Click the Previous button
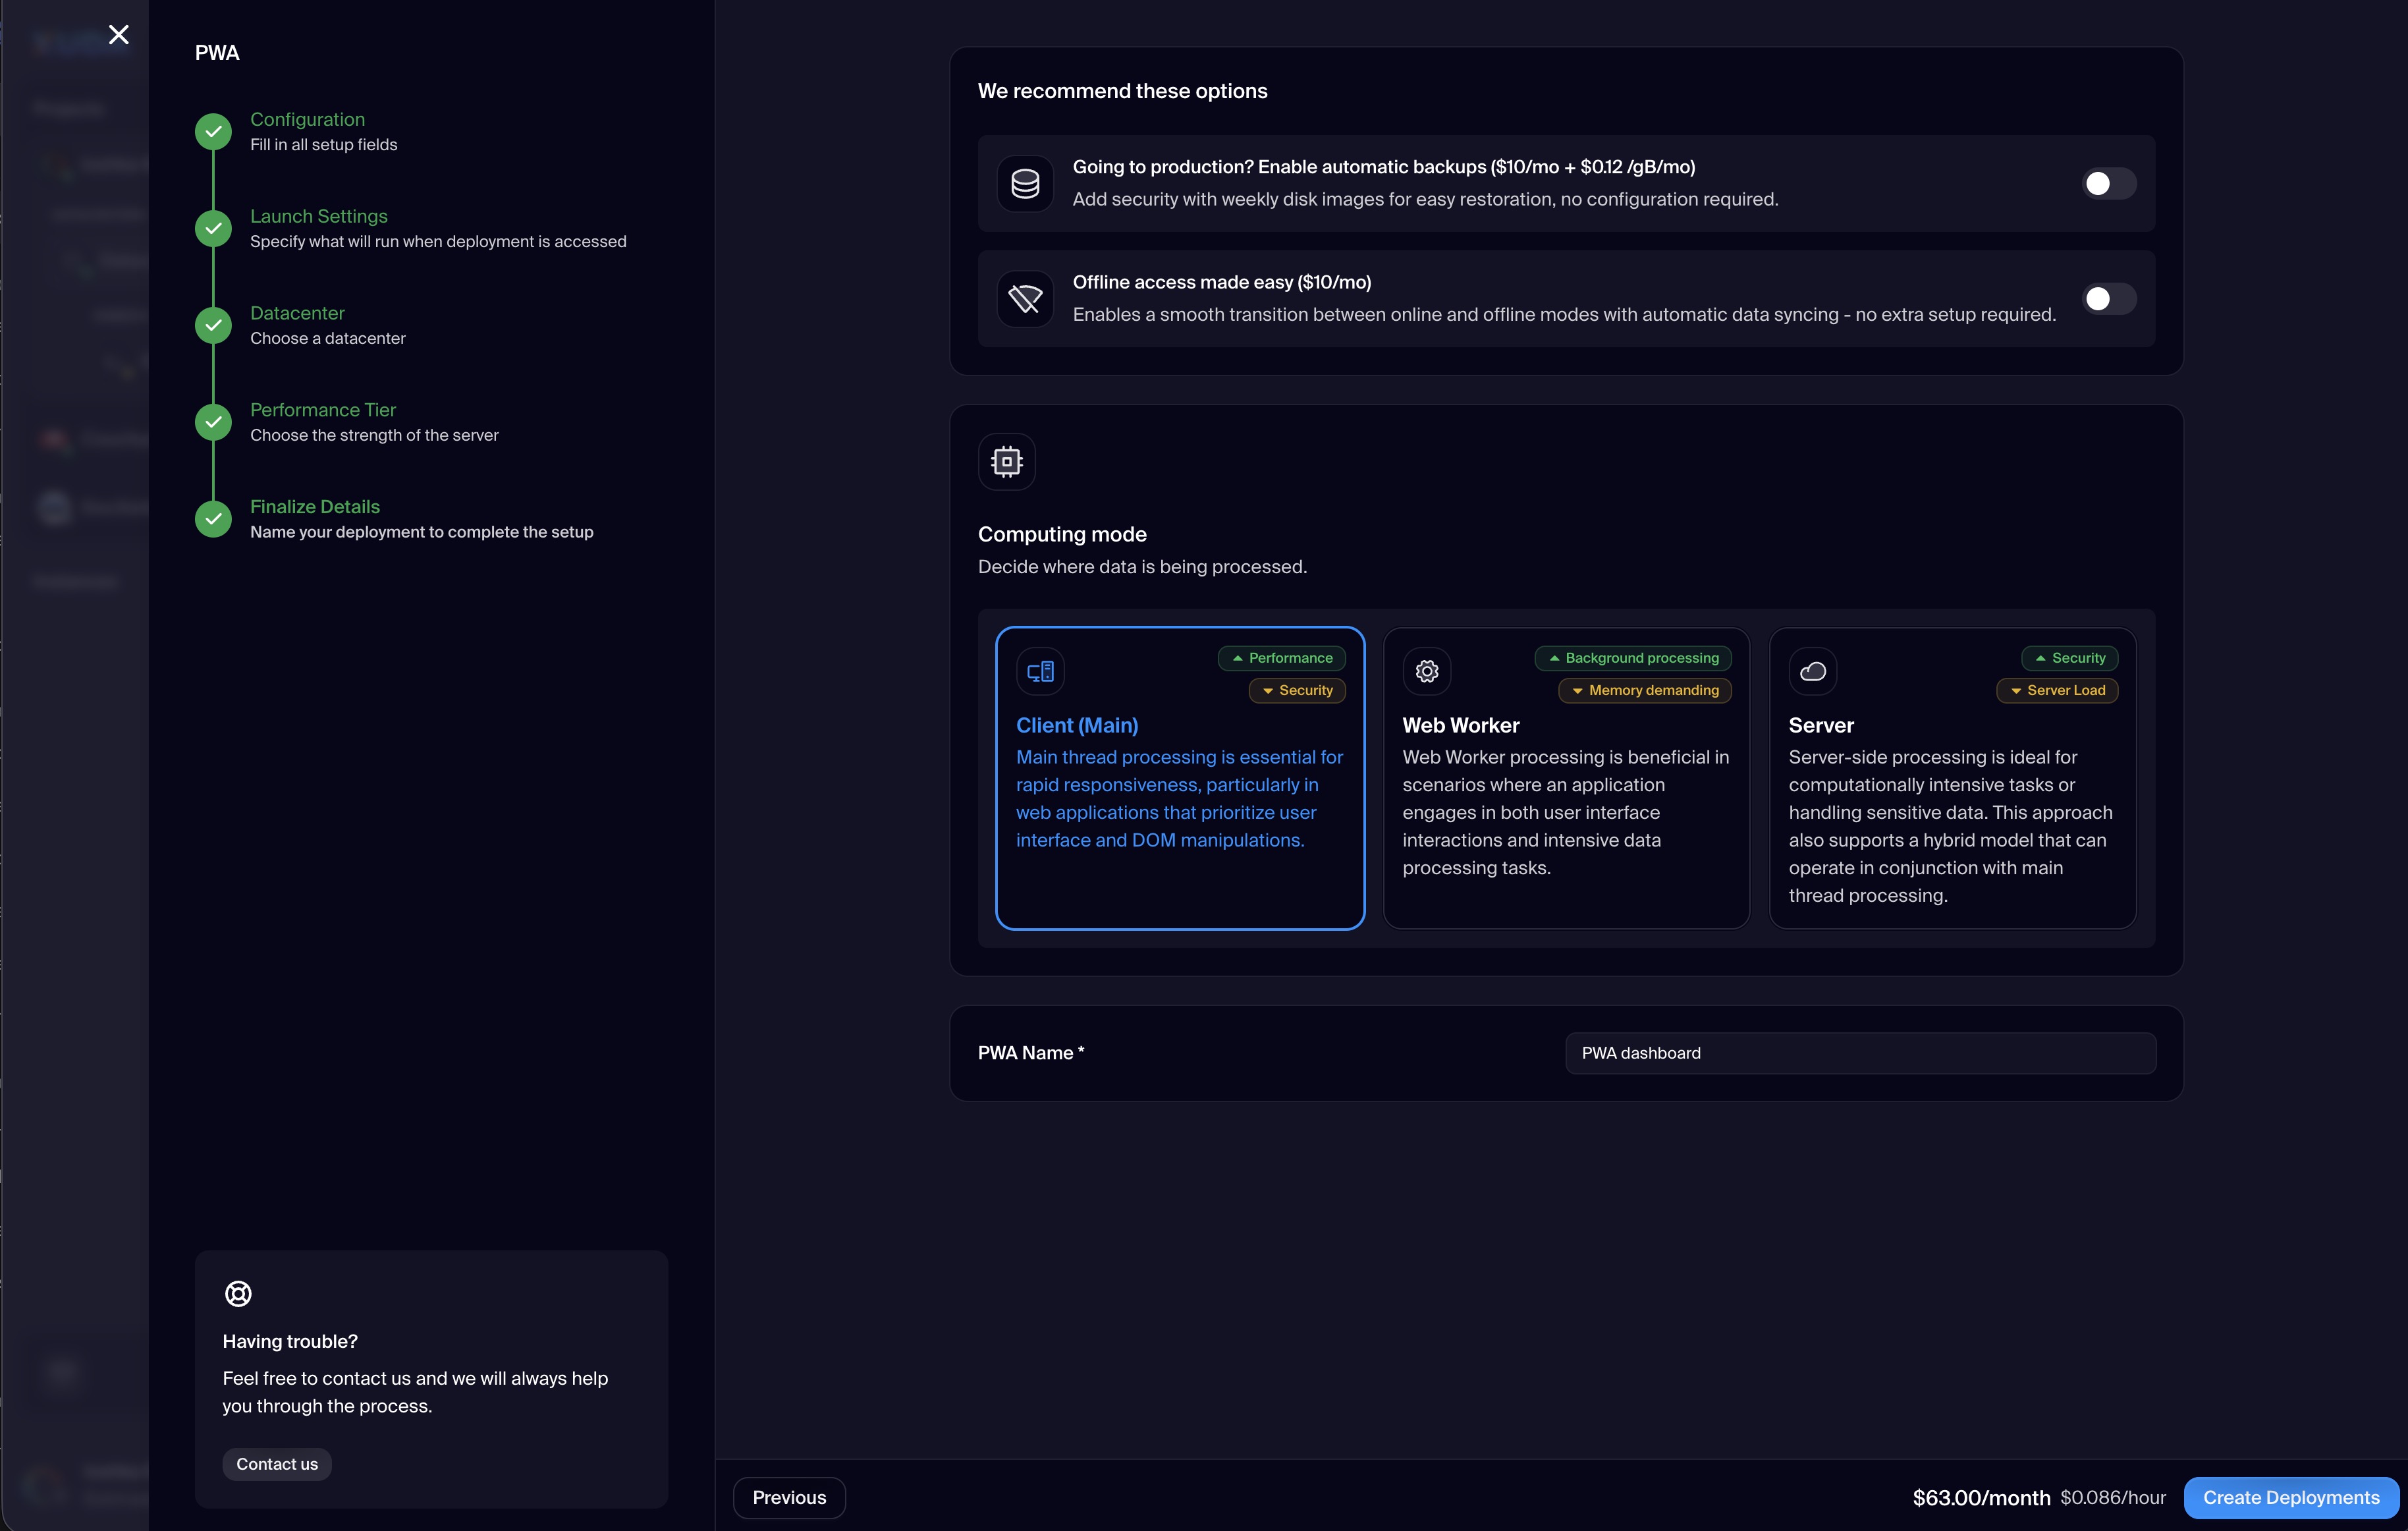This screenshot has height=1531, width=2408. (789, 1497)
